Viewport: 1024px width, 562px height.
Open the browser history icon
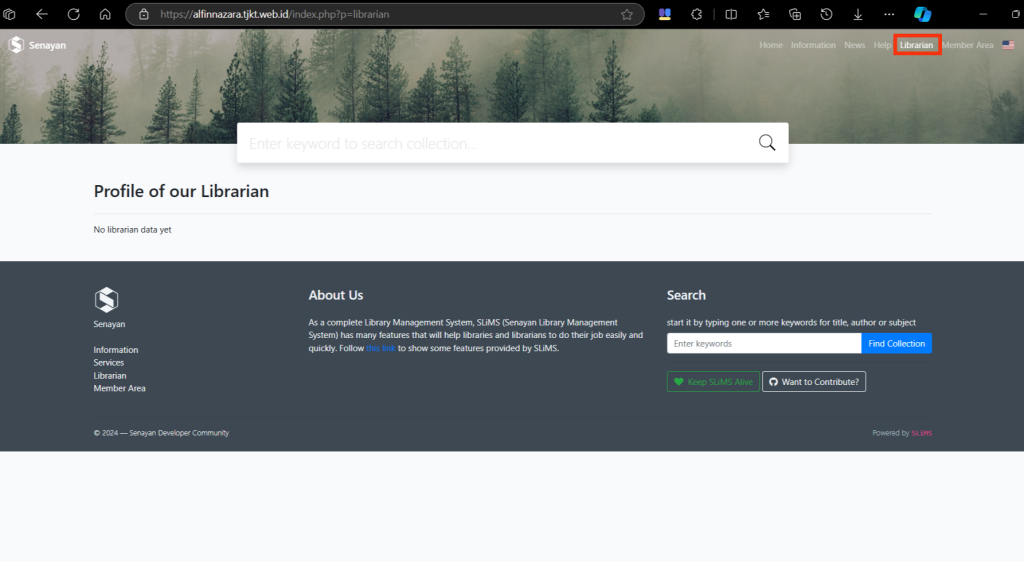[x=827, y=14]
